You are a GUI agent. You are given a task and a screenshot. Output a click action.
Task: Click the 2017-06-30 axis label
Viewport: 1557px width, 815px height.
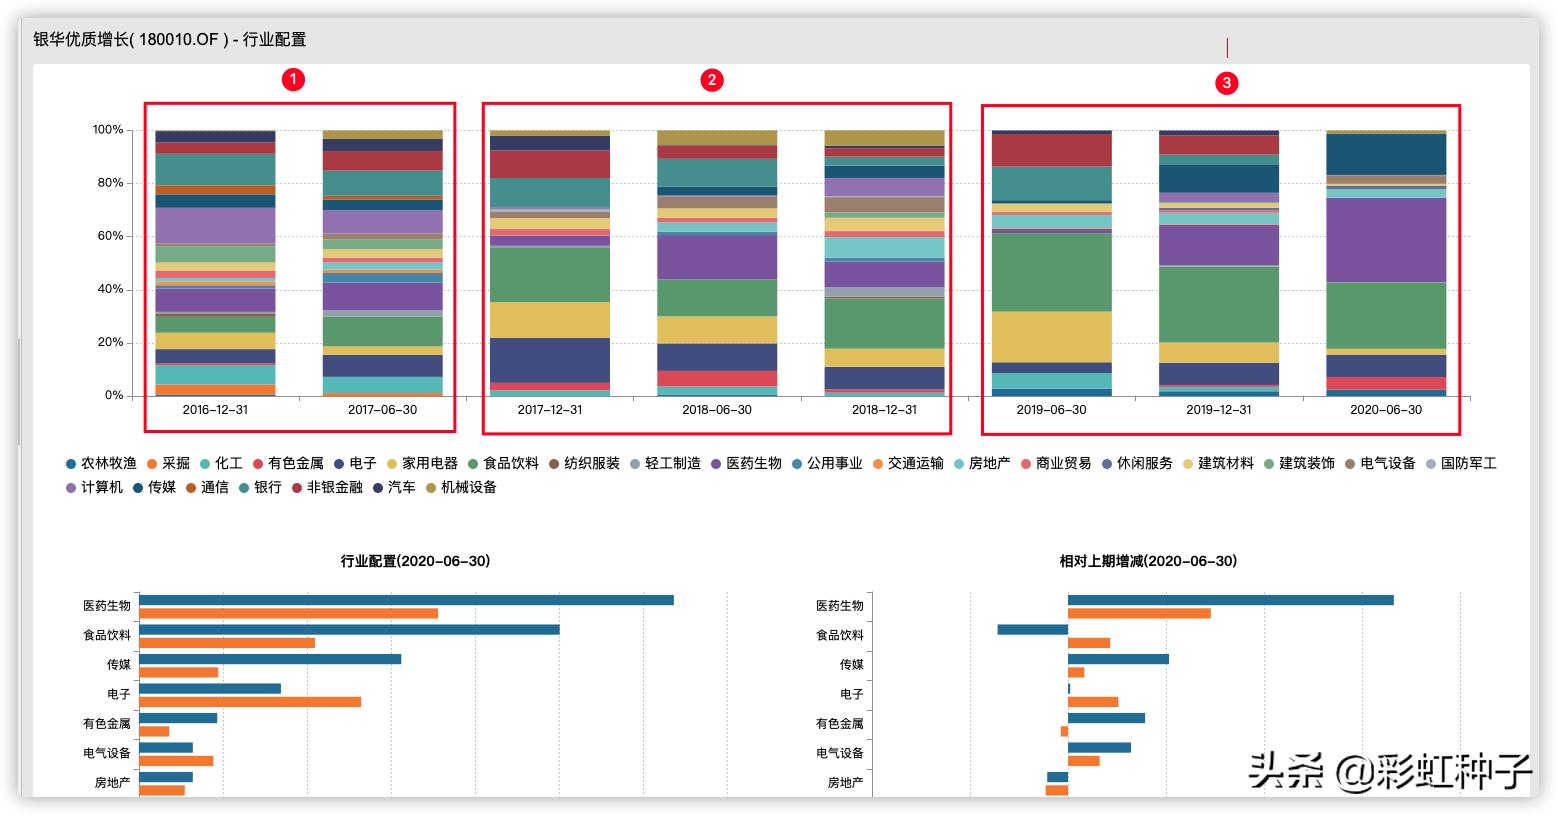[x=382, y=410]
